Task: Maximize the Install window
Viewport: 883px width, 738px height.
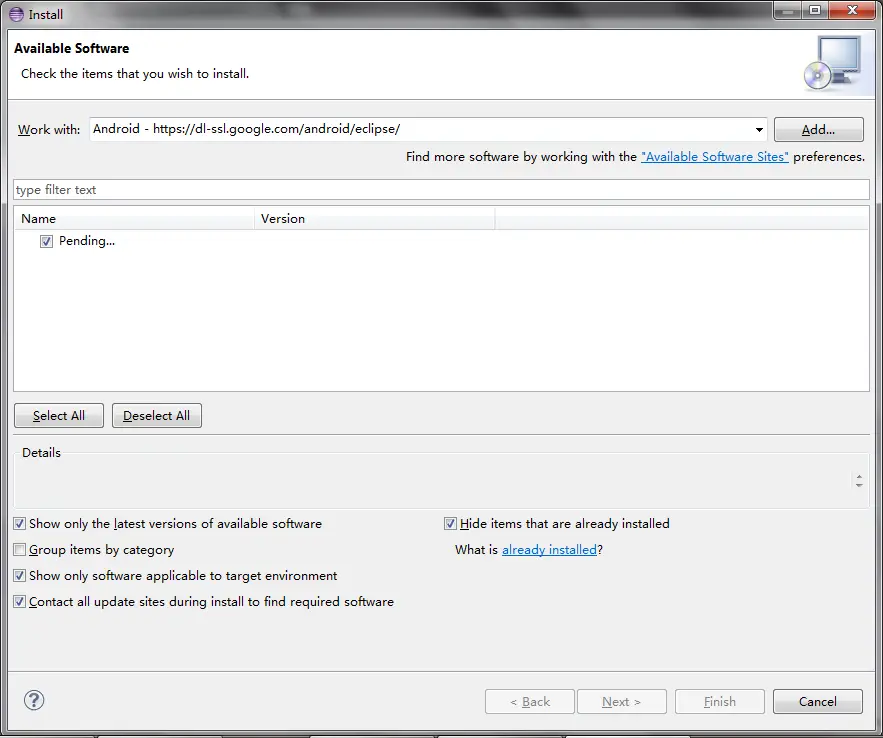Action: pyautogui.click(x=815, y=10)
